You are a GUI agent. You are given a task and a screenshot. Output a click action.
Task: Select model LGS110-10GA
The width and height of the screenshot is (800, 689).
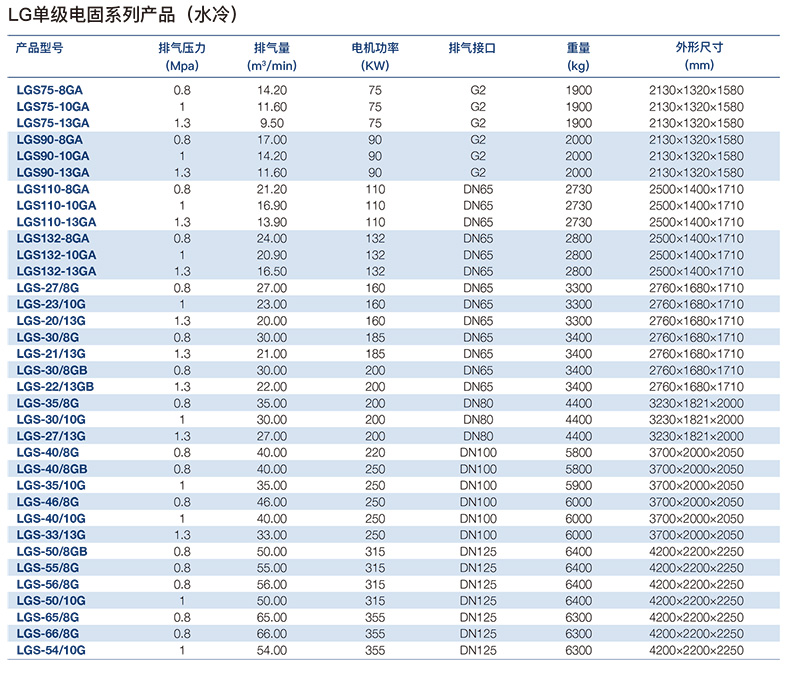56,206
